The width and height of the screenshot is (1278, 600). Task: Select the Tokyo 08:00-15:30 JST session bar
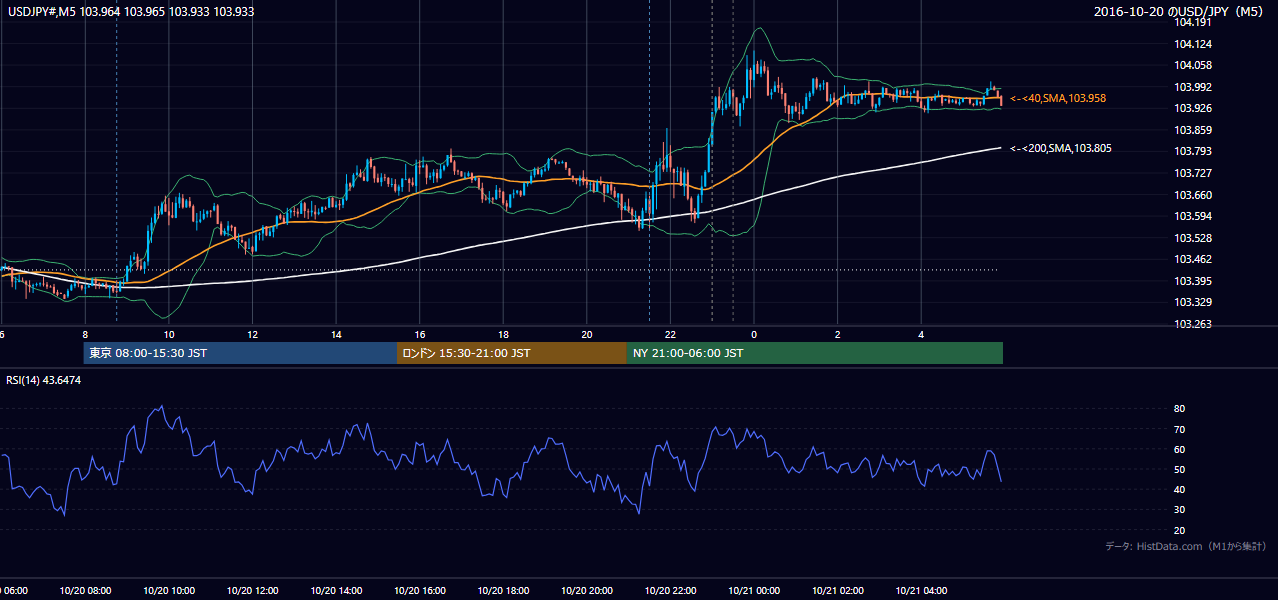pos(240,353)
